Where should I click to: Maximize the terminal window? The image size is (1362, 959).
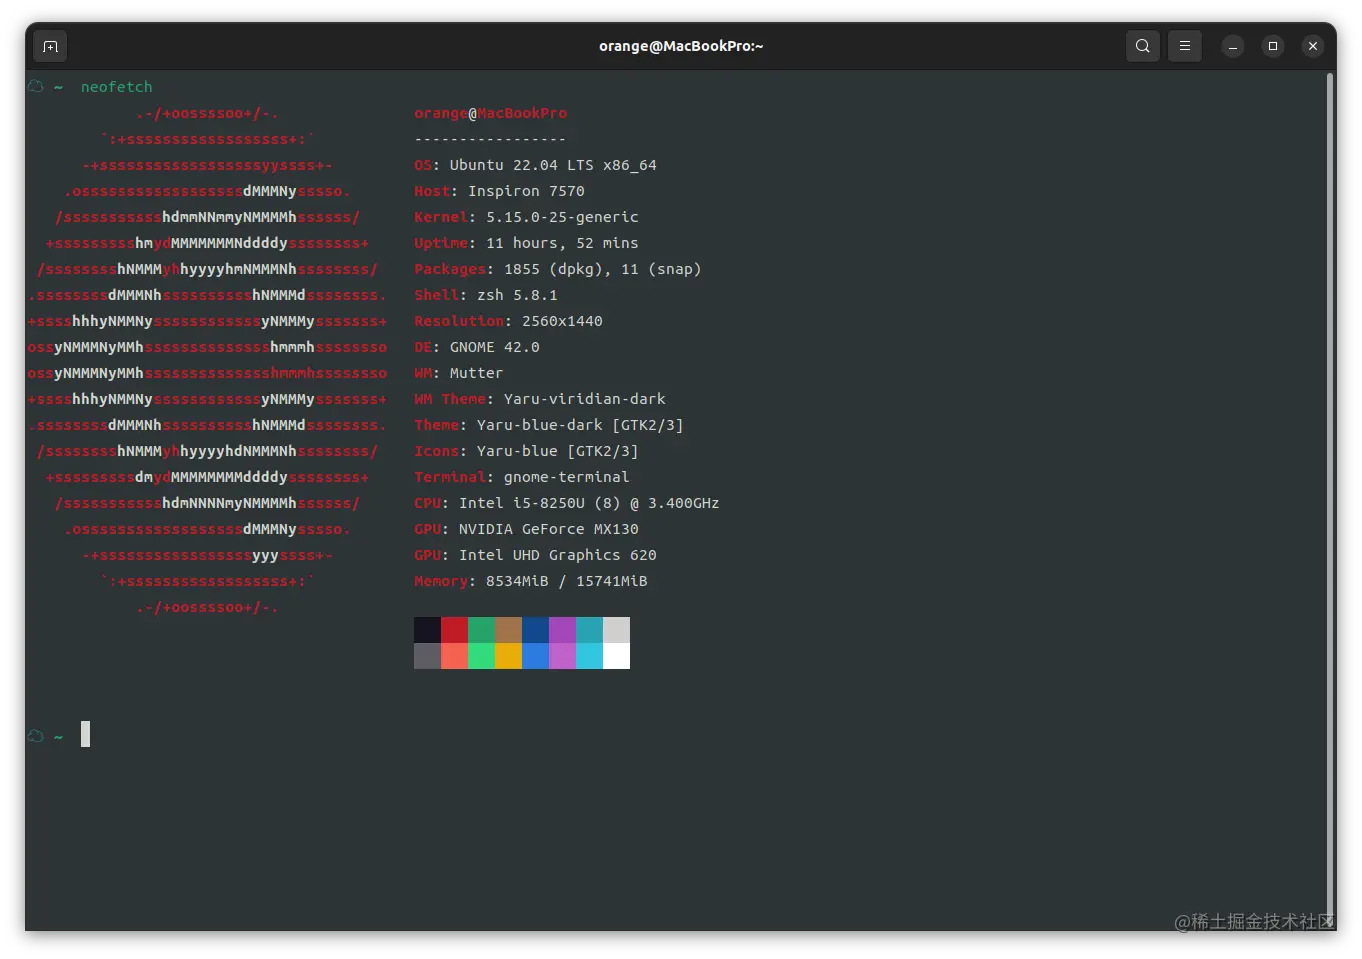(x=1273, y=46)
